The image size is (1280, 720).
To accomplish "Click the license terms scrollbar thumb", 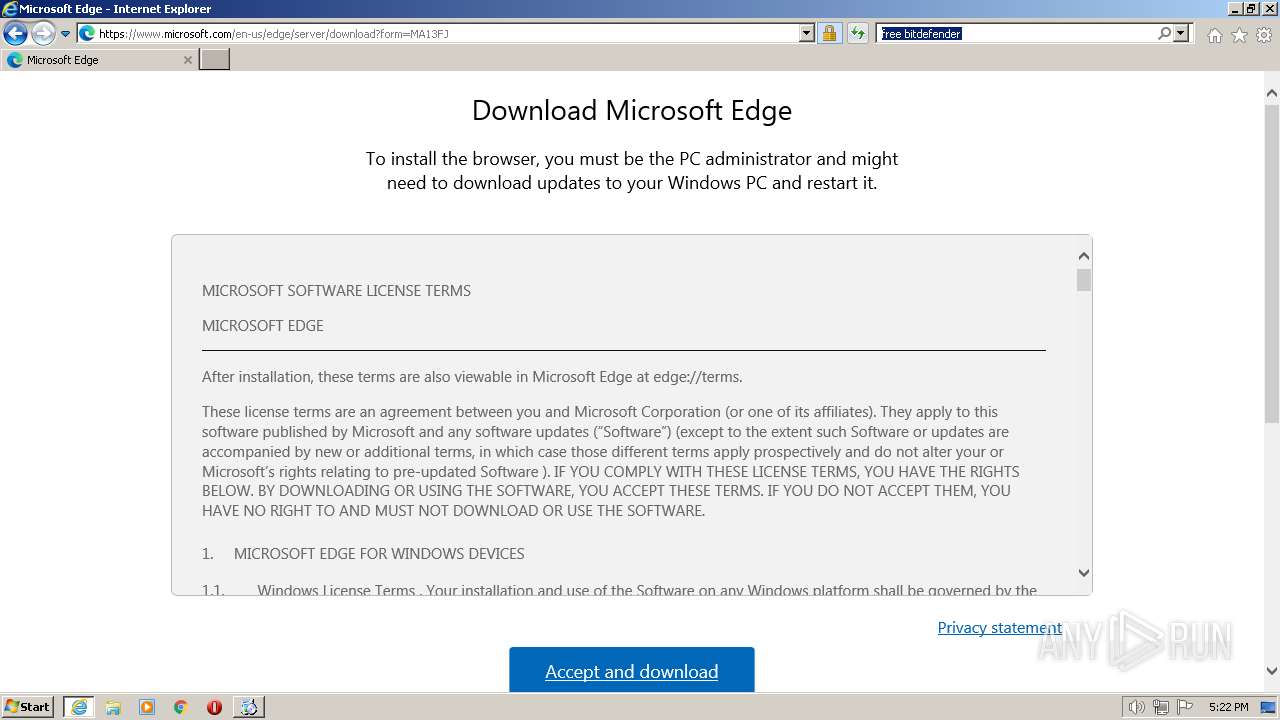I will pos(1084,280).
